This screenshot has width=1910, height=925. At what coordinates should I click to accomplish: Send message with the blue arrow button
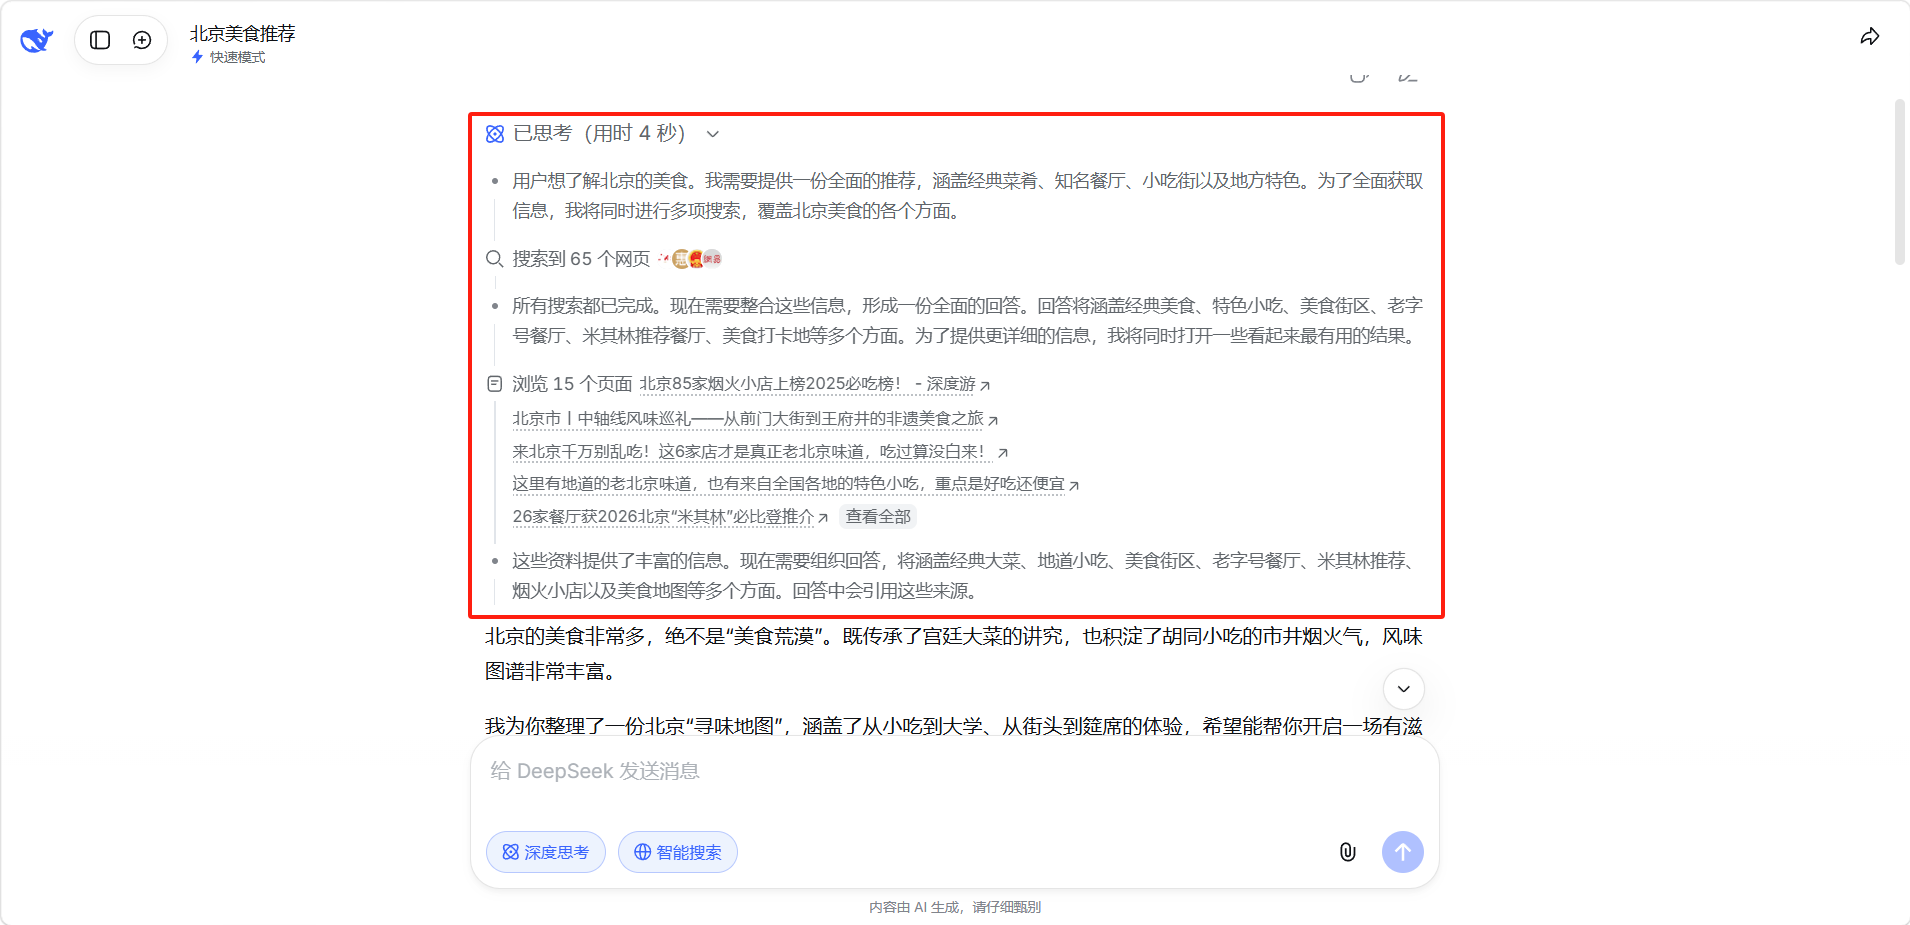(1403, 852)
